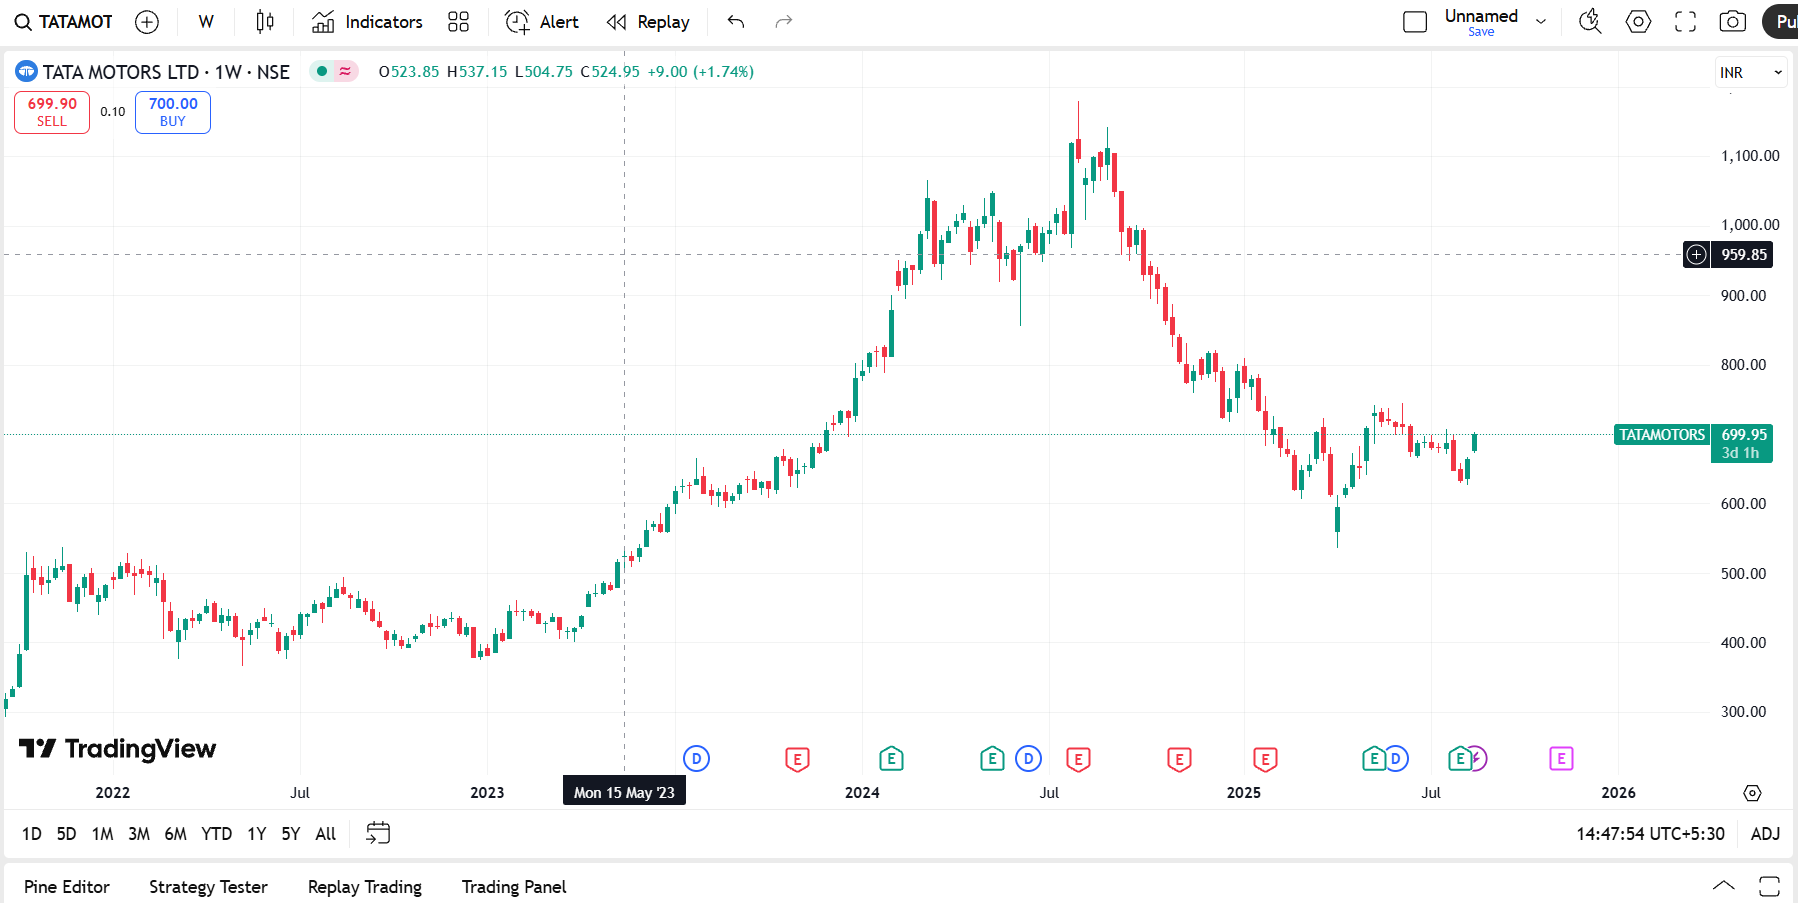This screenshot has width=1798, height=903.
Task: Select the 3M date range
Action: (x=139, y=834)
